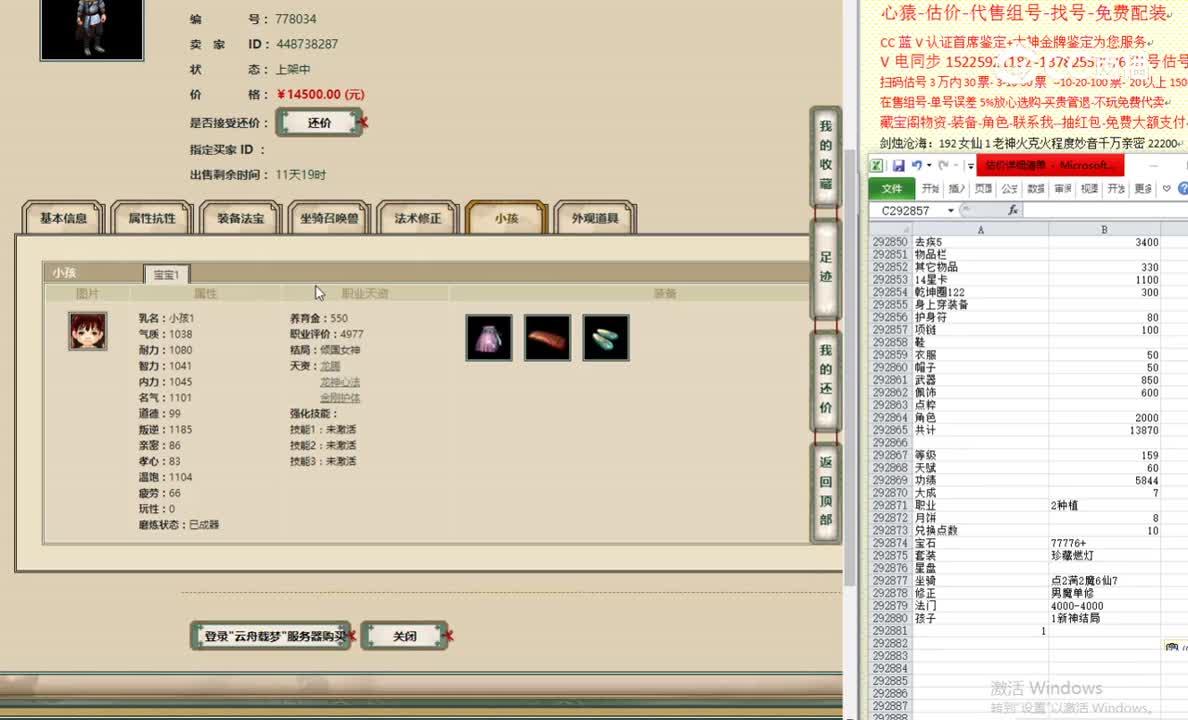
Task: Select the purple pouch equipment icon
Action: [488, 337]
